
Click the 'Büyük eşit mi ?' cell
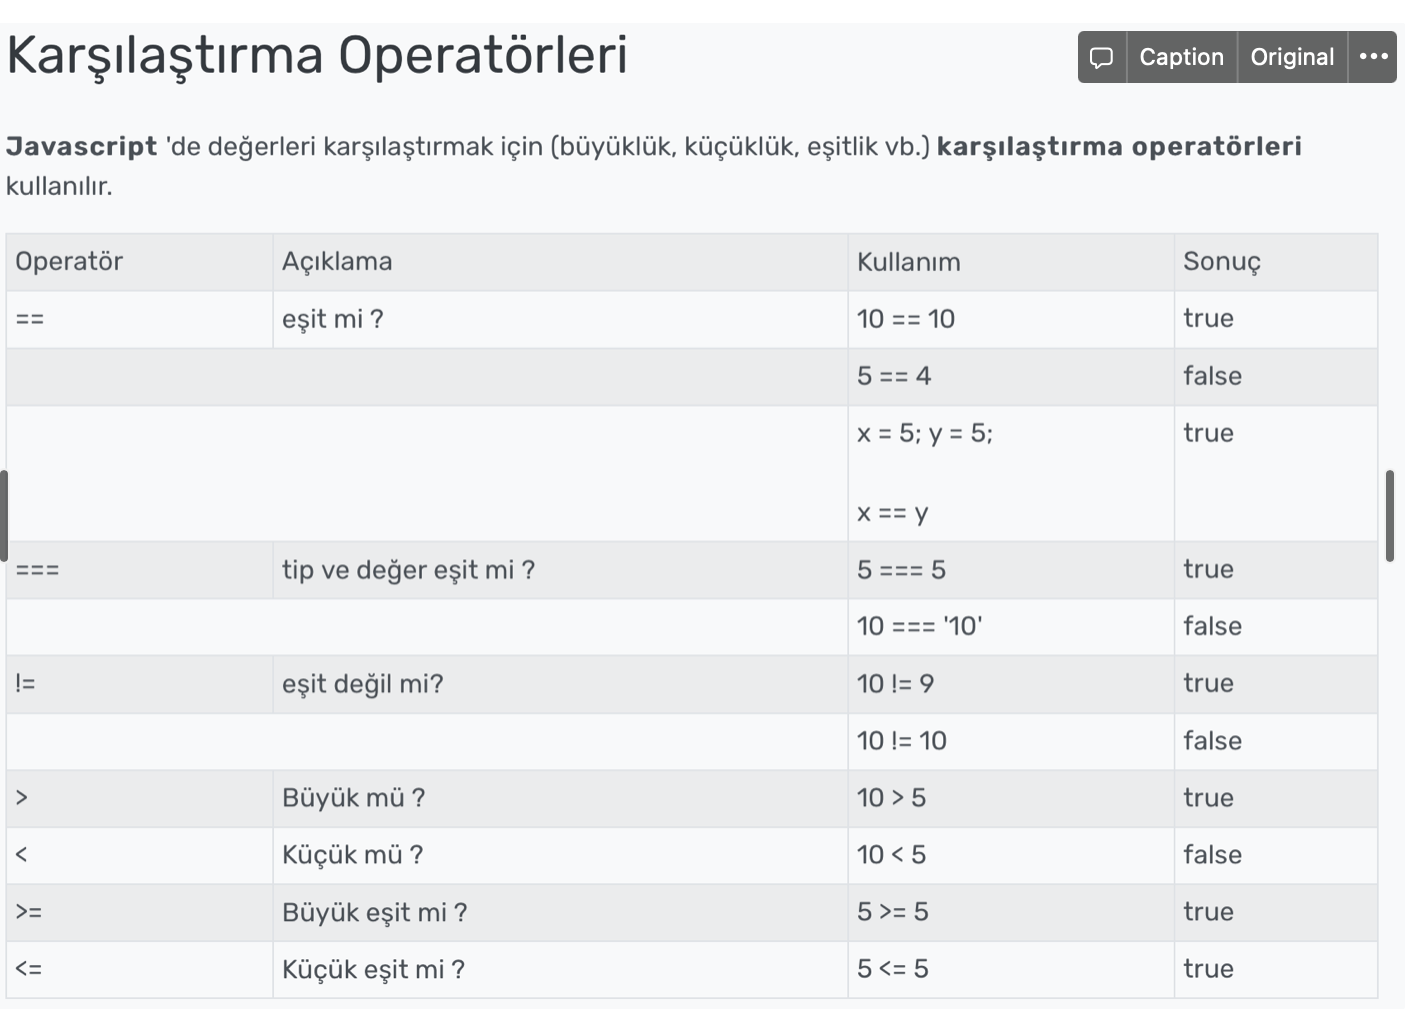[x=560, y=912]
